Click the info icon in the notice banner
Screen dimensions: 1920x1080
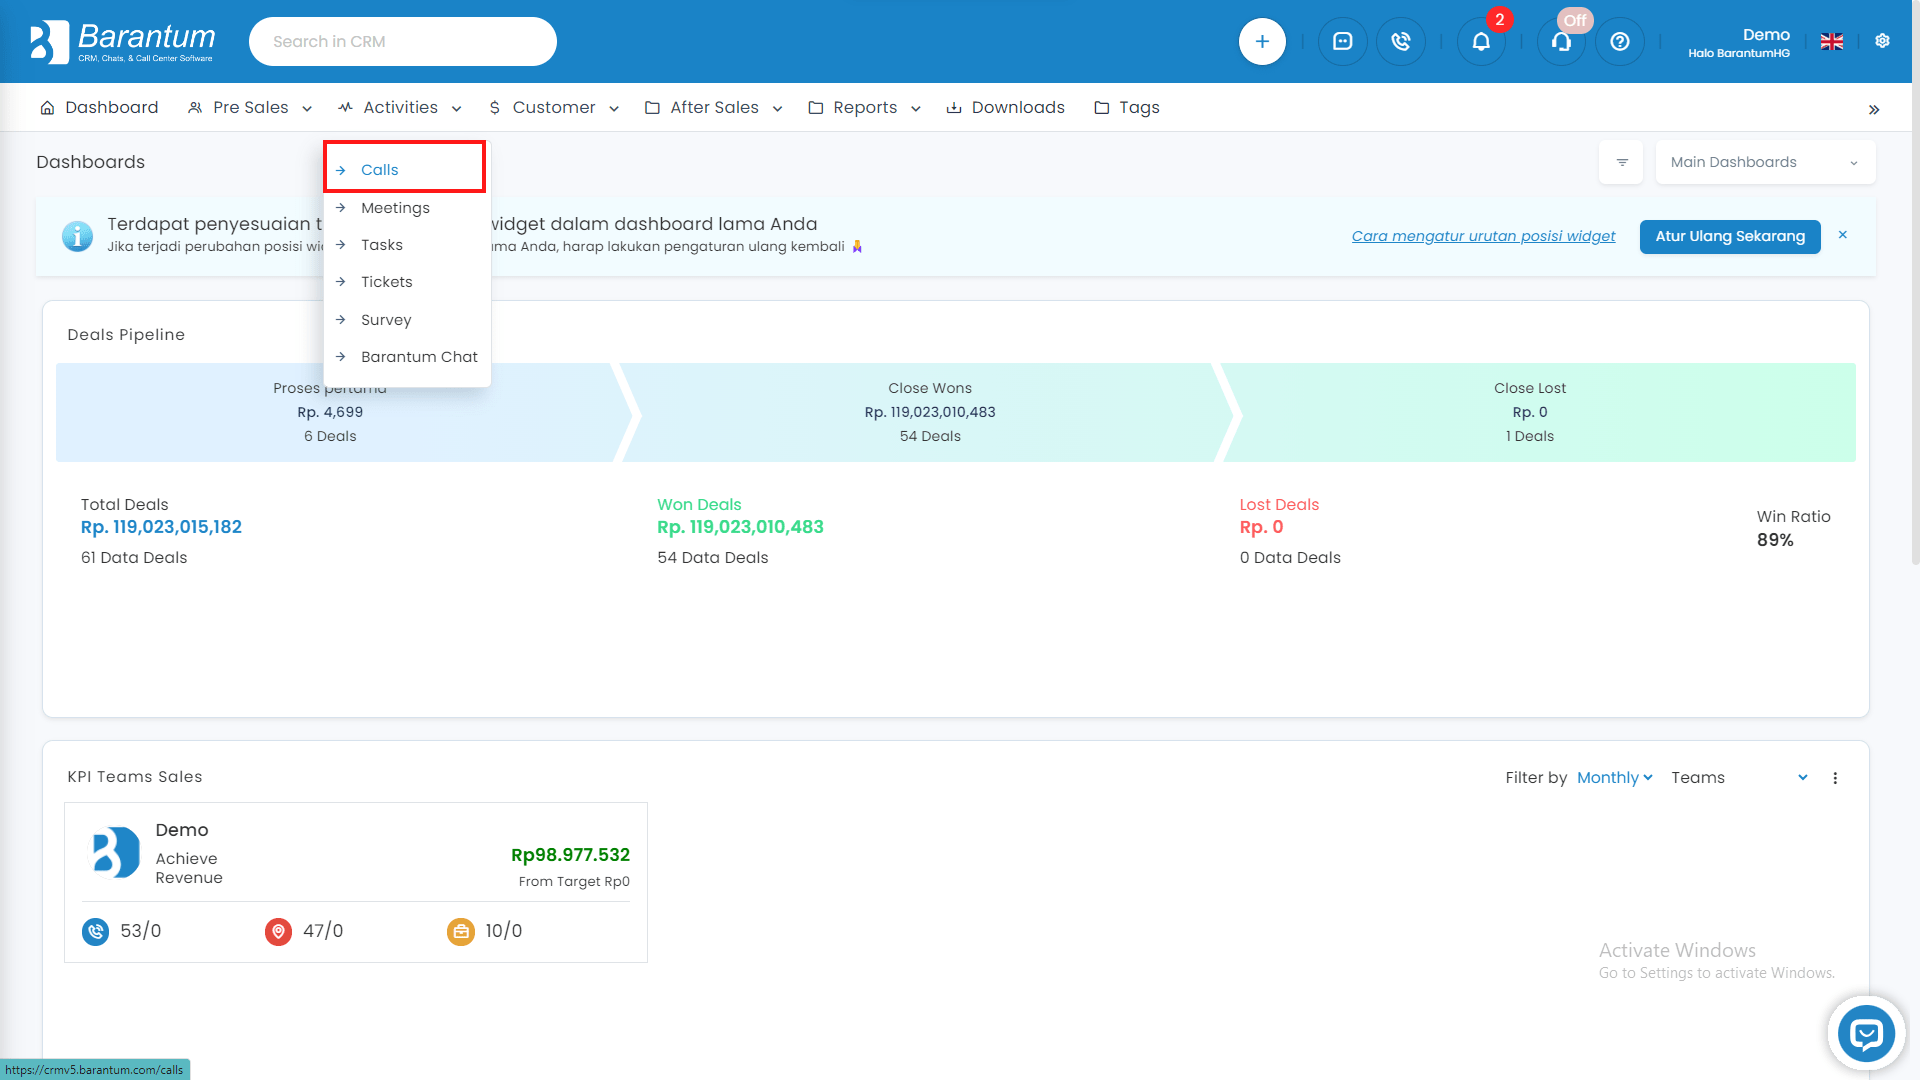pyautogui.click(x=77, y=236)
